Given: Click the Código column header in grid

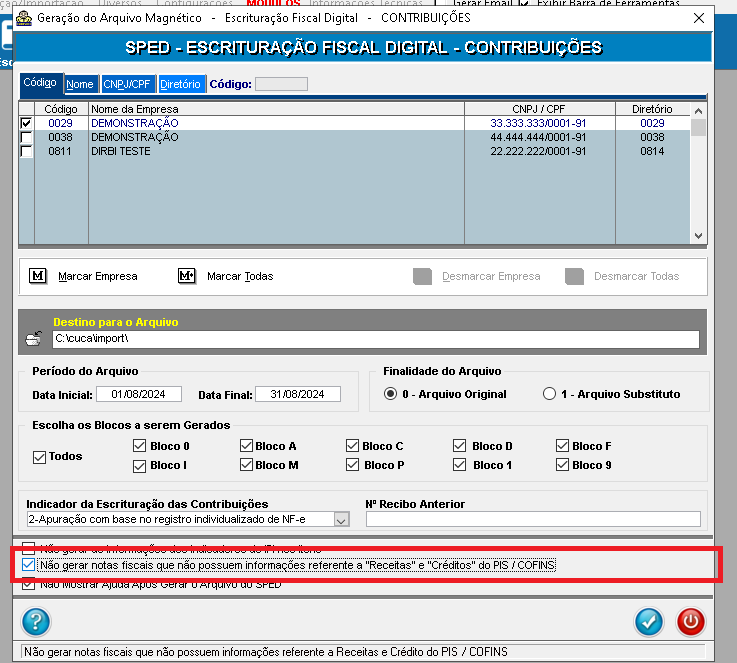Looking at the screenshot, I should pyautogui.click(x=61, y=109).
